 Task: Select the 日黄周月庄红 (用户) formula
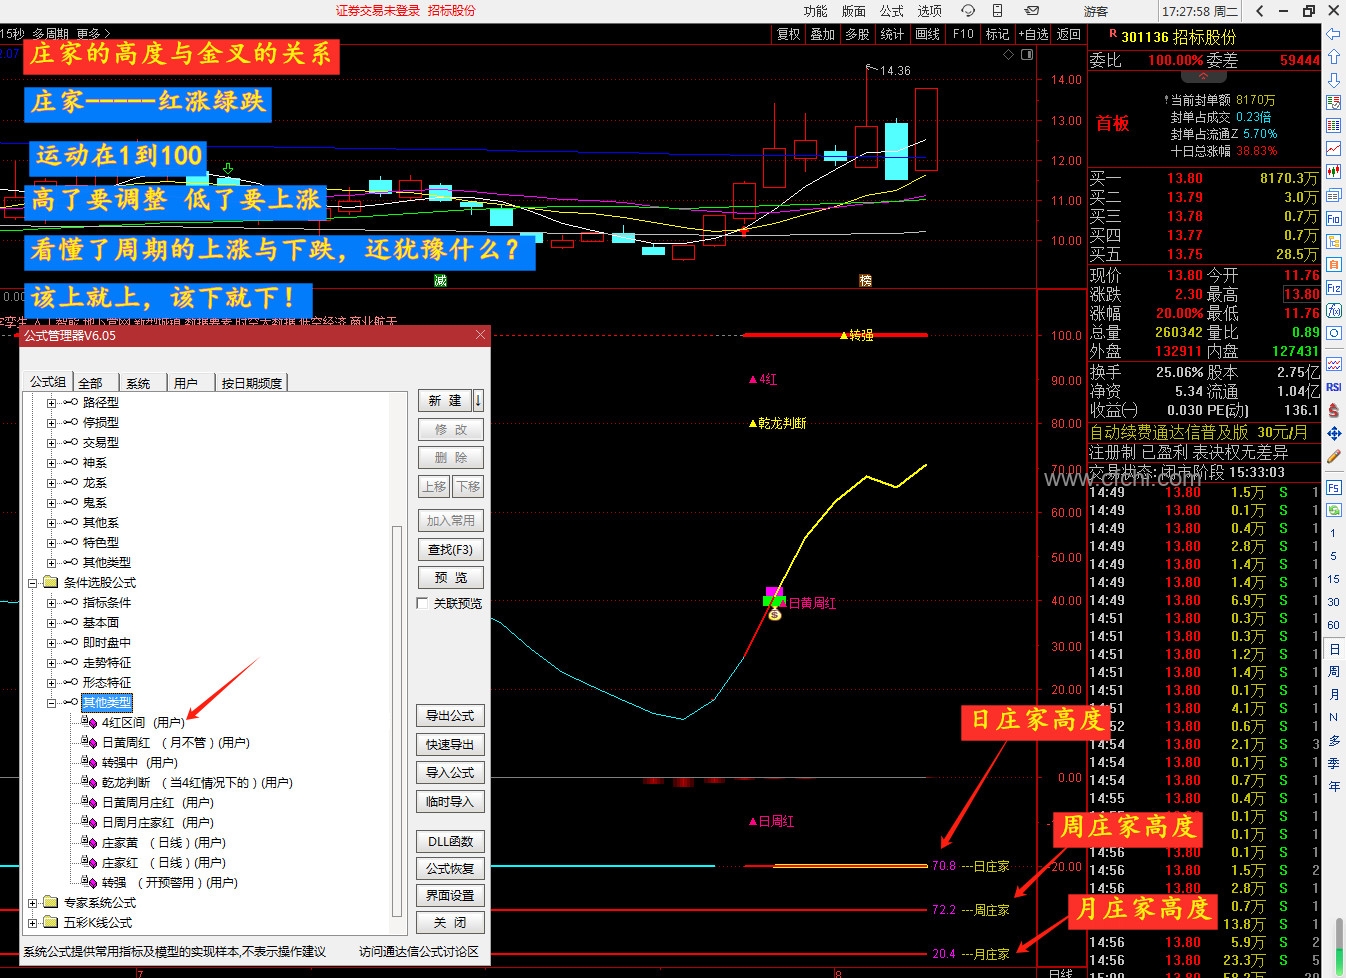[157, 802]
